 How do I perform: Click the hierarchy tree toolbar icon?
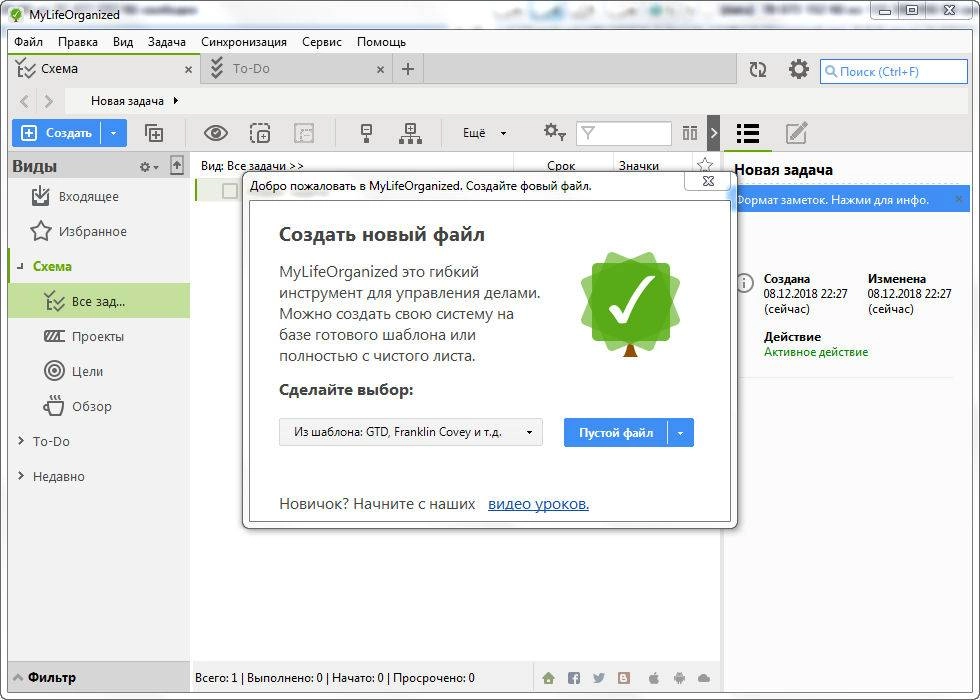[x=410, y=133]
